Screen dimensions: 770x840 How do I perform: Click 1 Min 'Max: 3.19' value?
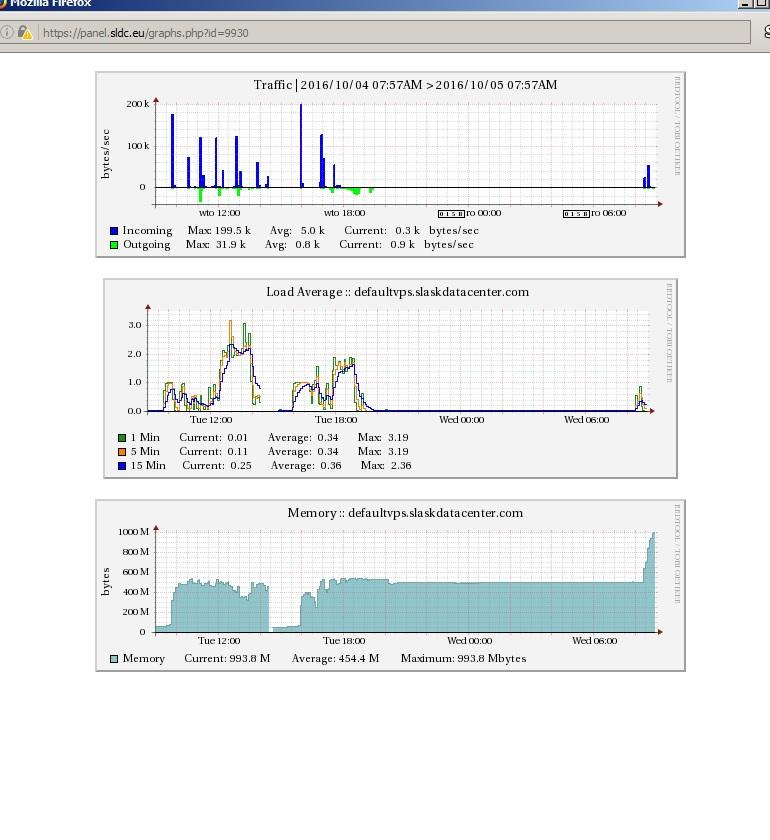(x=383, y=437)
